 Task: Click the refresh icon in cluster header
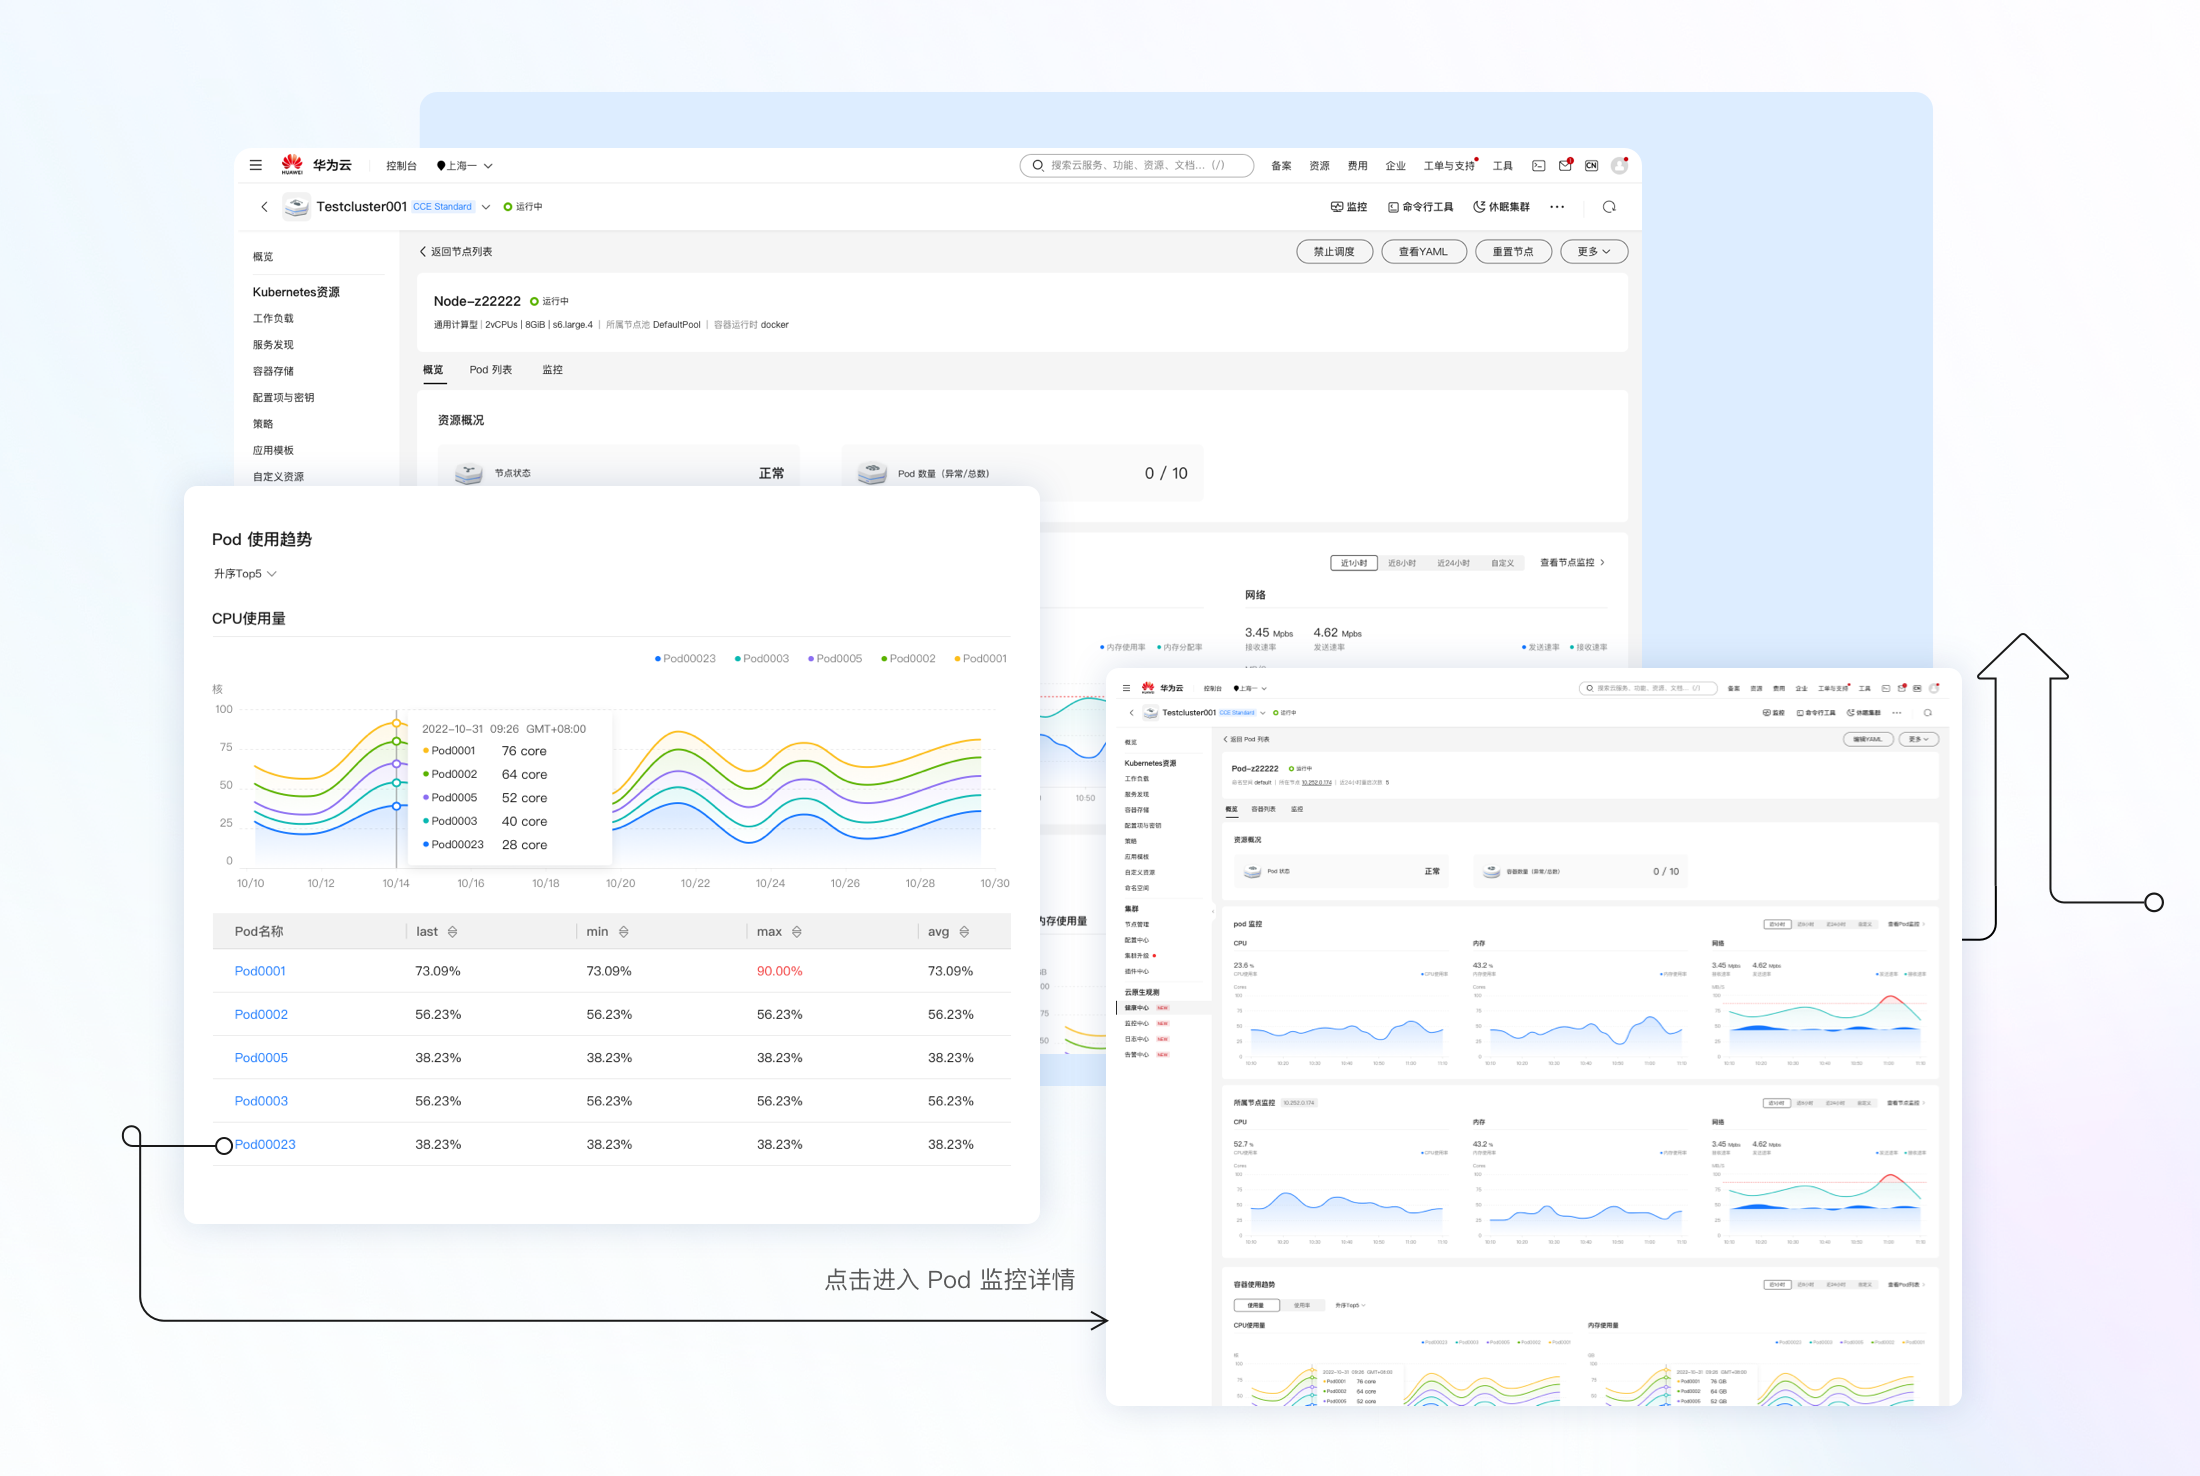point(1609,207)
